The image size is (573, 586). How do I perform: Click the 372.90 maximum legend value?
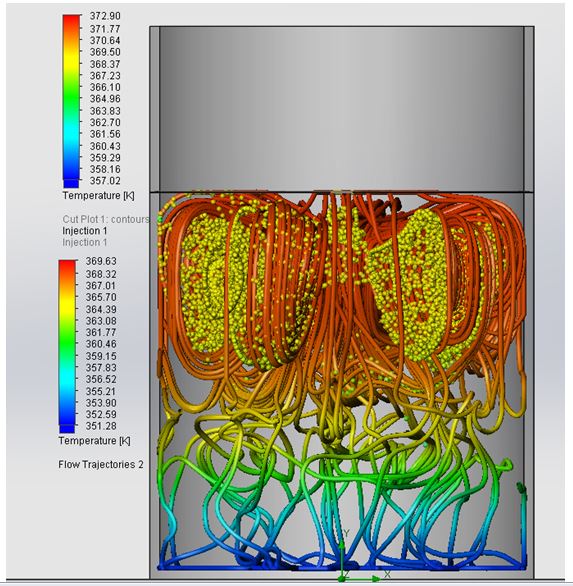(105, 16)
